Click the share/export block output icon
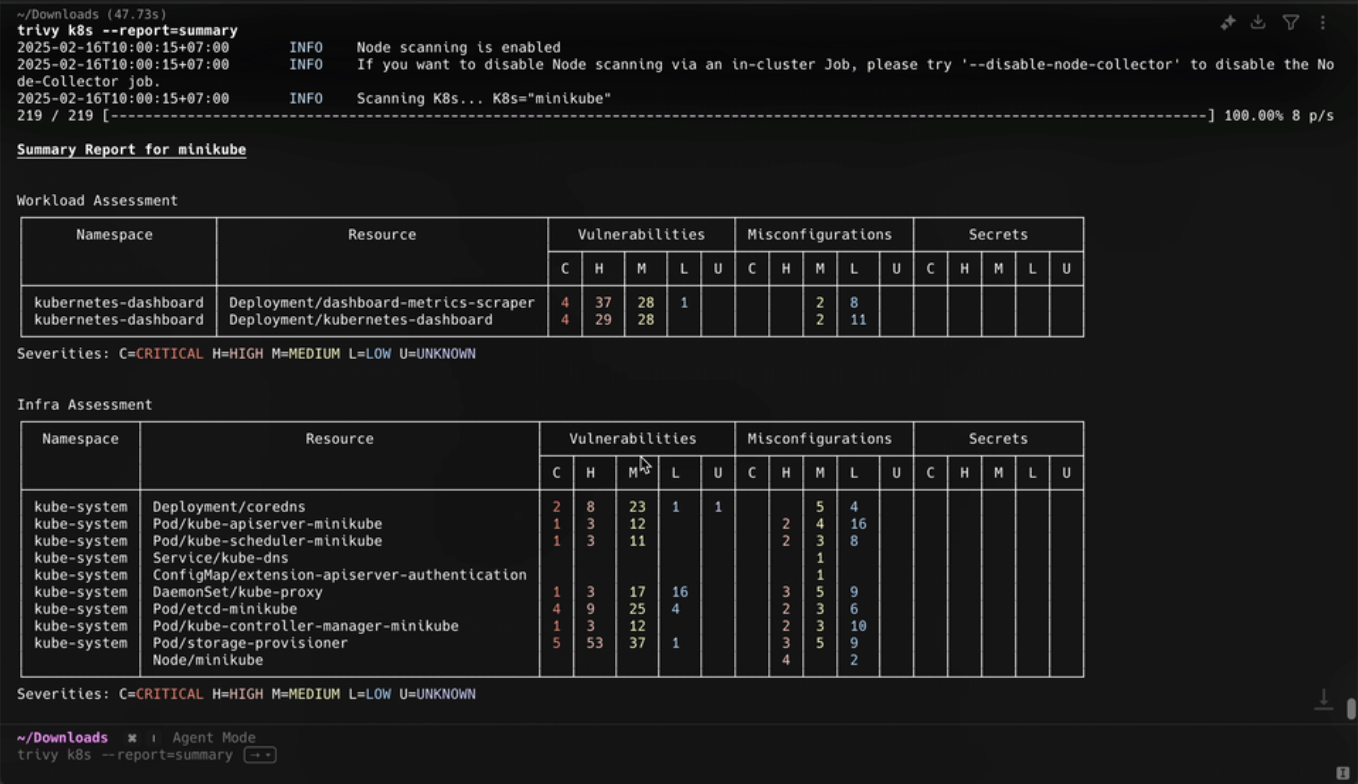The image size is (1358, 784). point(1259,21)
